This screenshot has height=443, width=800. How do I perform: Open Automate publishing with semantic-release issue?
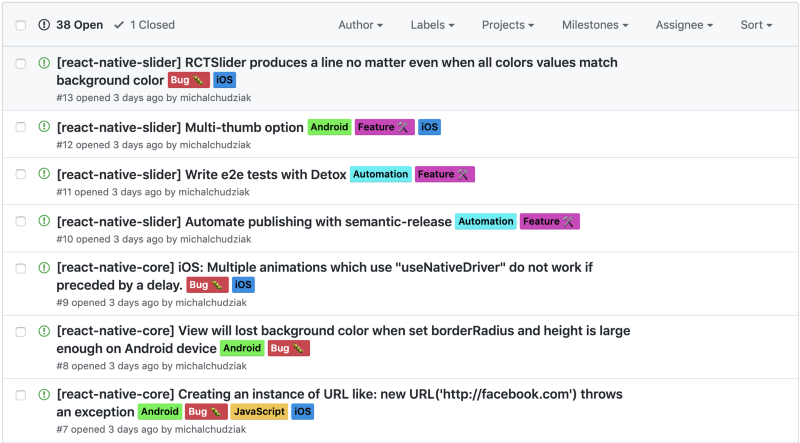click(x=254, y=222)
